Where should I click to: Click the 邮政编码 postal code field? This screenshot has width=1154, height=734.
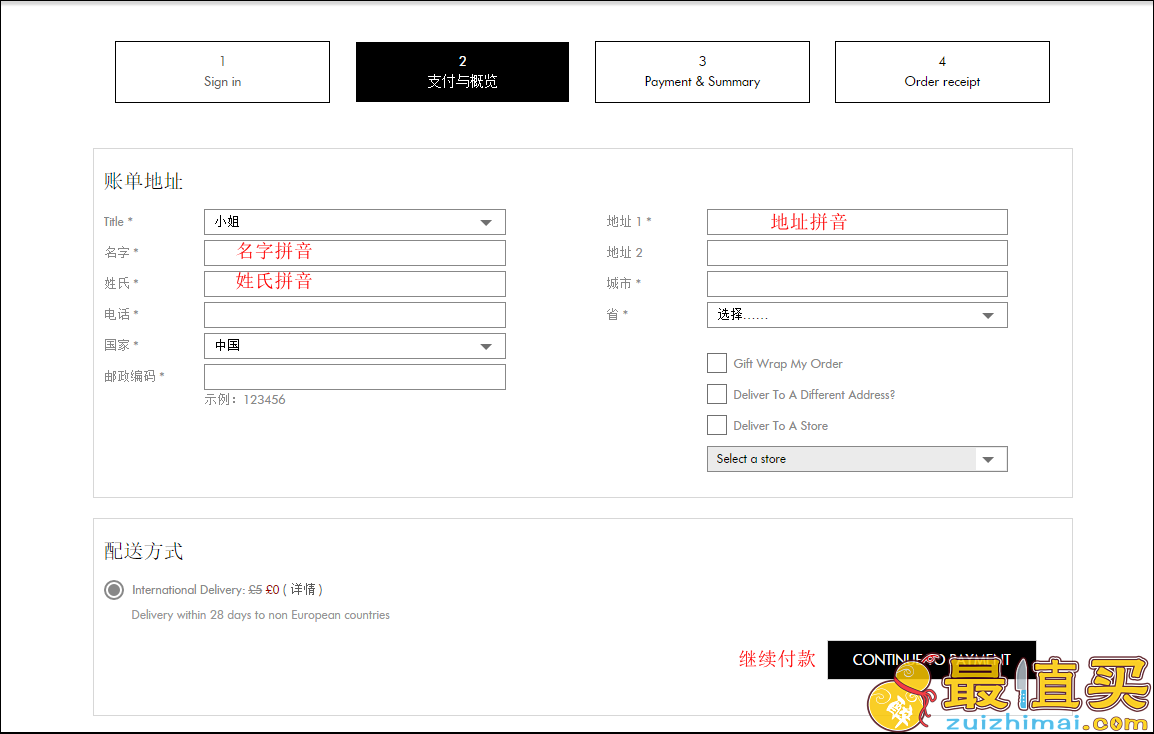[x=355, y=376]
